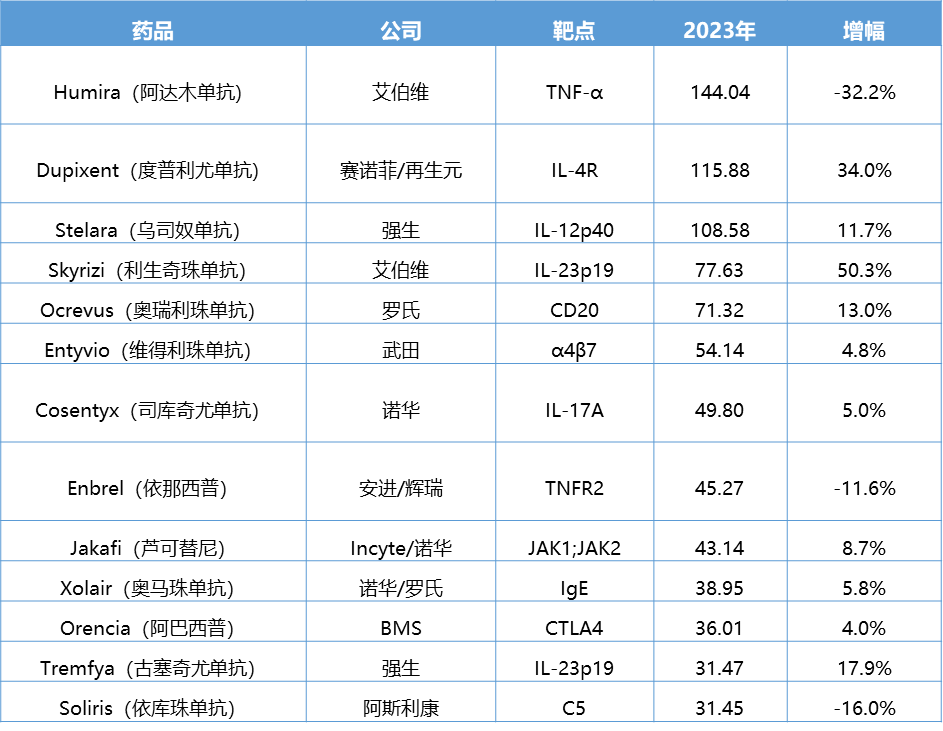This screenshot has width=943, height=731.
Task: Click sales value 144.04
Action: pyautogui.click(x=720, y=92)
